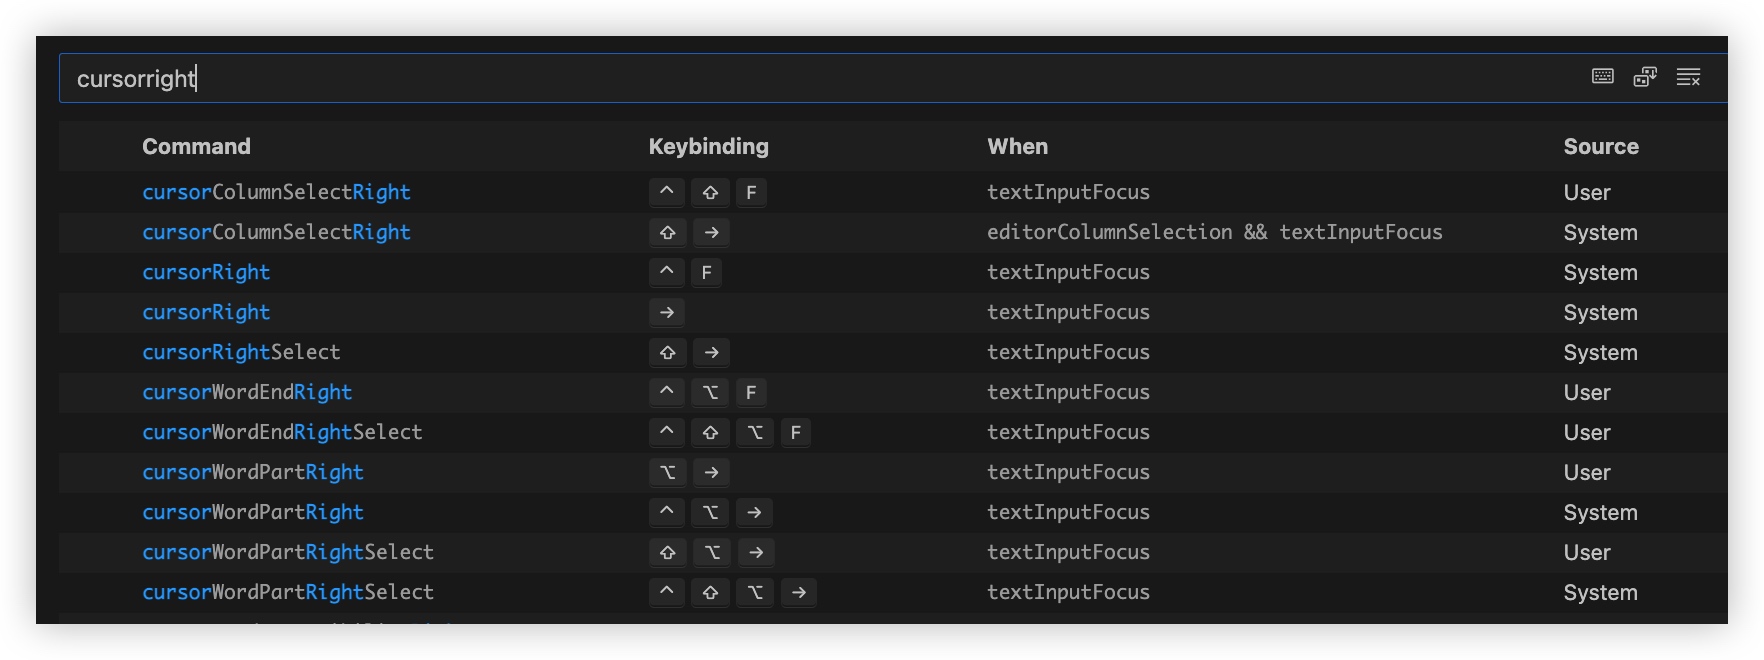Click the Control+F keybinding of cursorRight
1764x660 pixels.
[x=686, y=272]
